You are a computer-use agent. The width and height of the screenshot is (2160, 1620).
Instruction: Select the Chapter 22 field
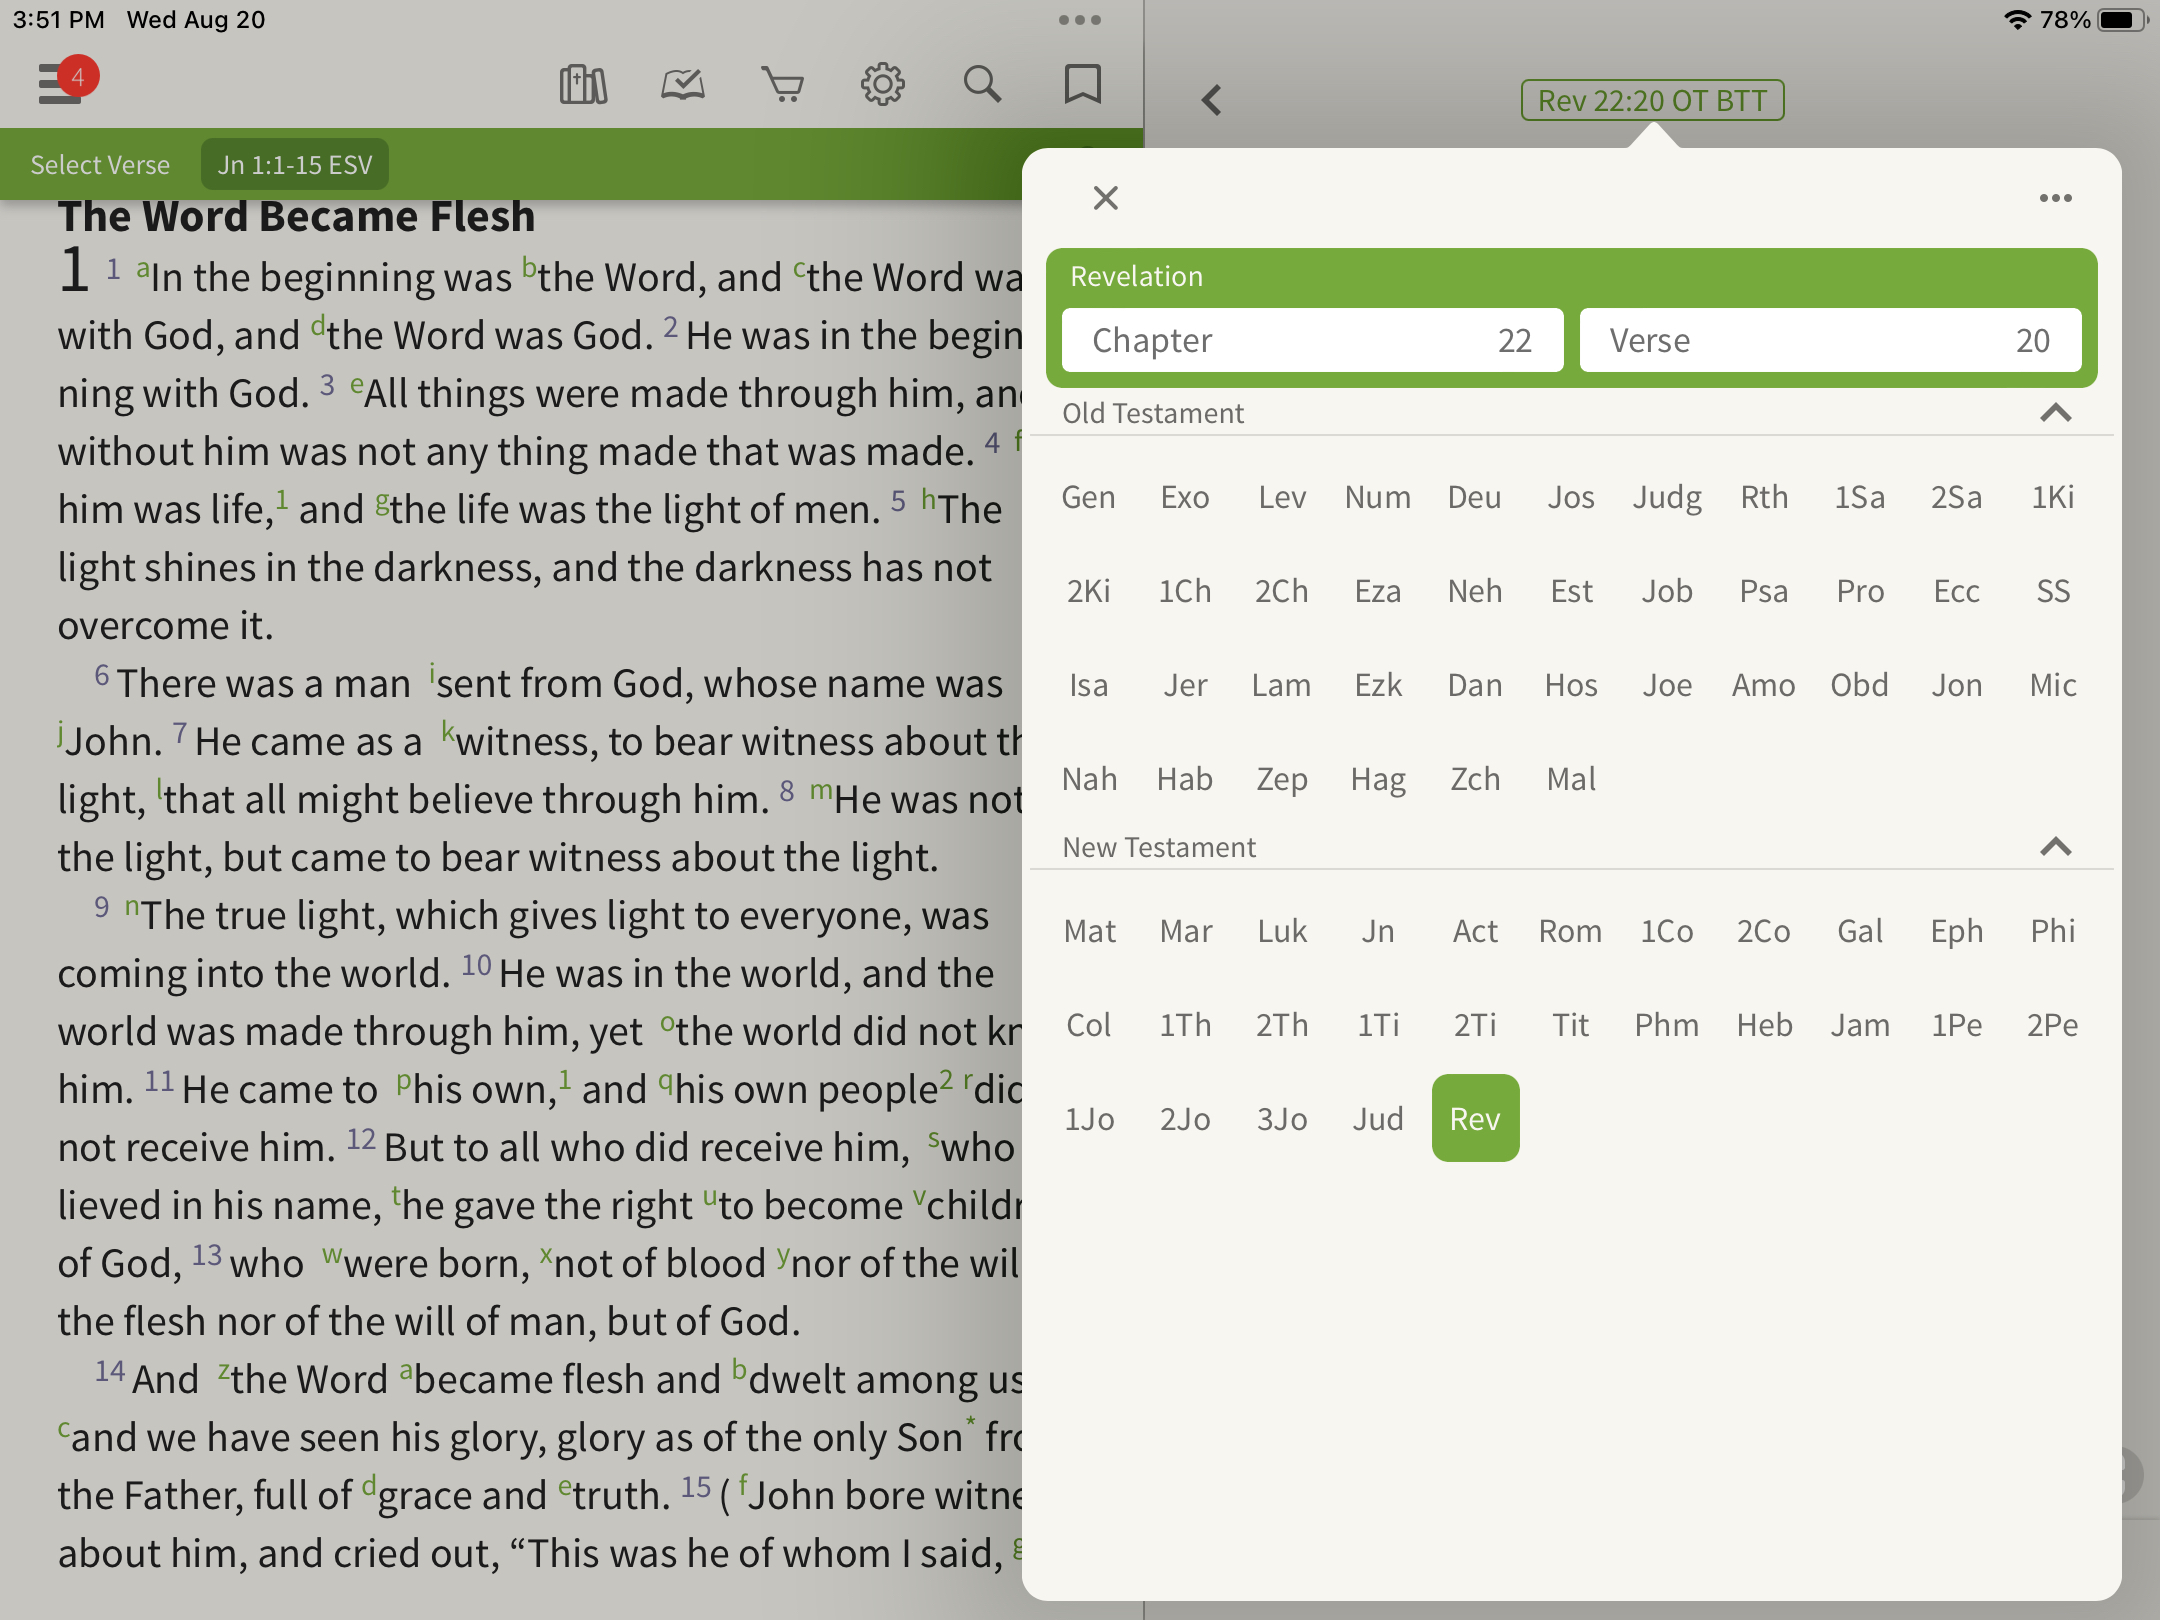(x=1312, y=340)
